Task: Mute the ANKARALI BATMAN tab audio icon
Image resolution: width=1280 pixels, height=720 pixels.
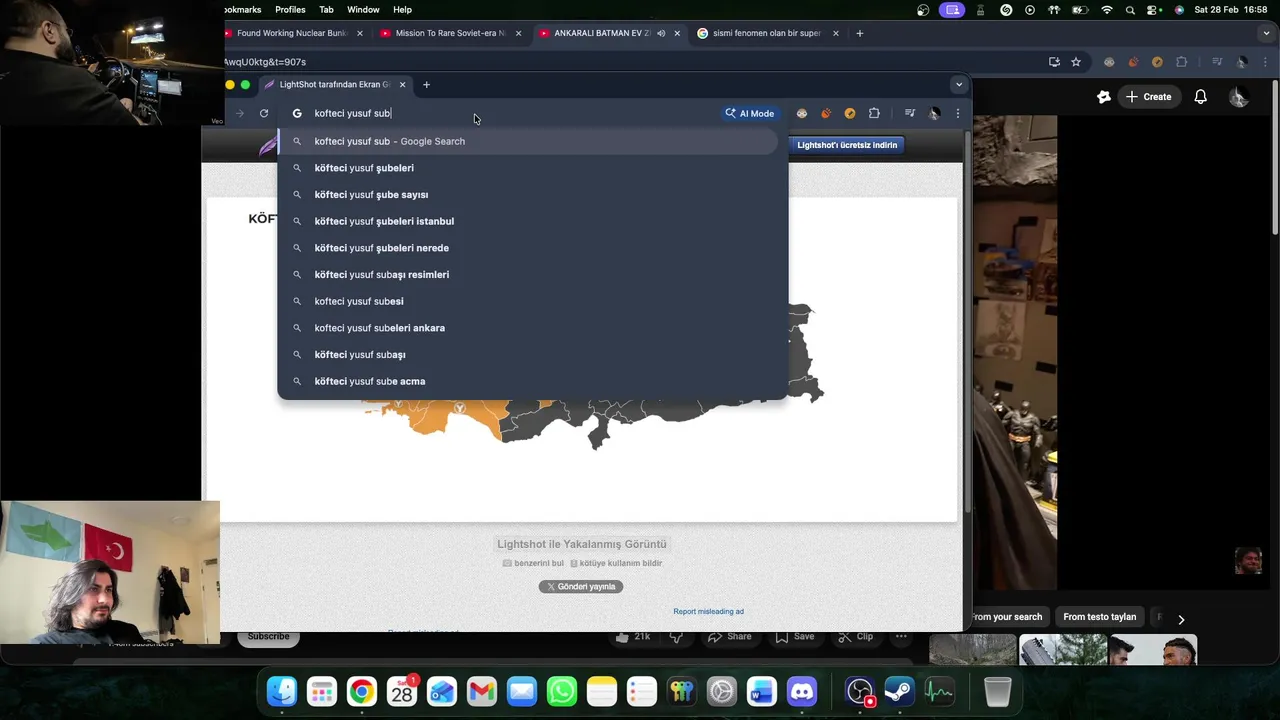Action: [661, 33]
